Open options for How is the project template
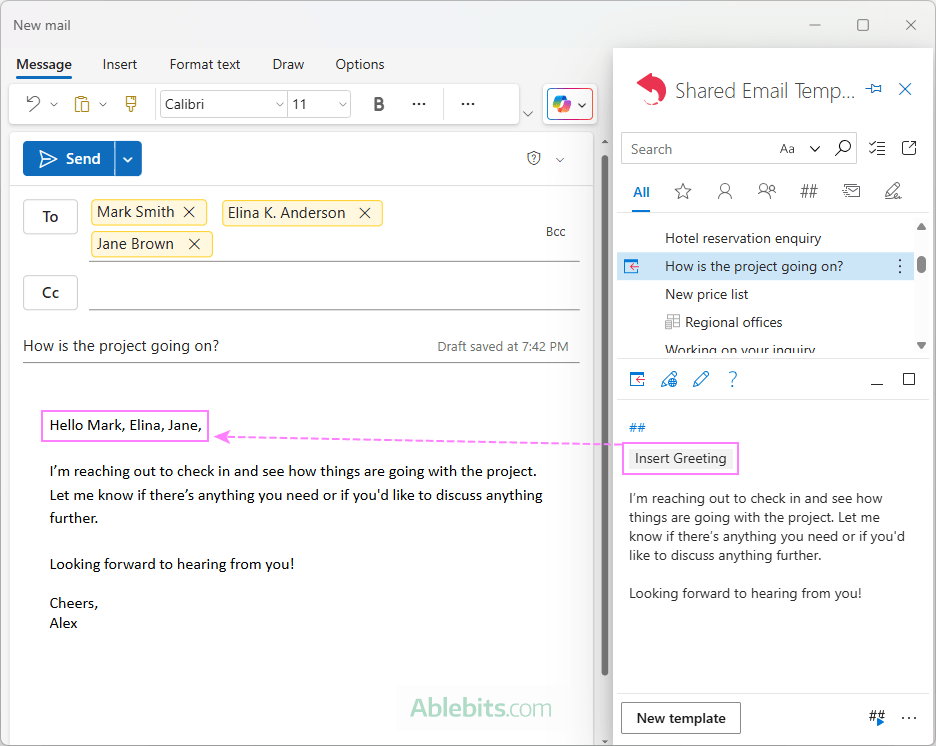936x746 pixels. click(x=900, y=266)
